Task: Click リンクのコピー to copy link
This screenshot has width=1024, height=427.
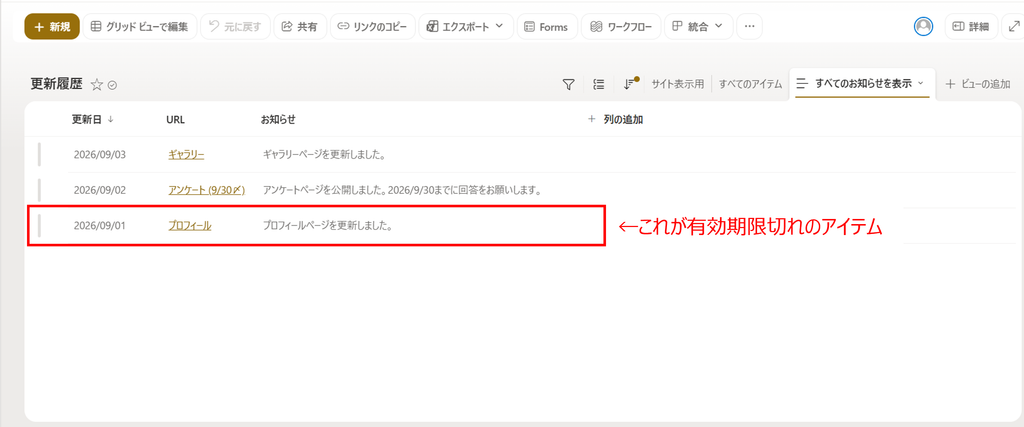Action: [372, 27]
